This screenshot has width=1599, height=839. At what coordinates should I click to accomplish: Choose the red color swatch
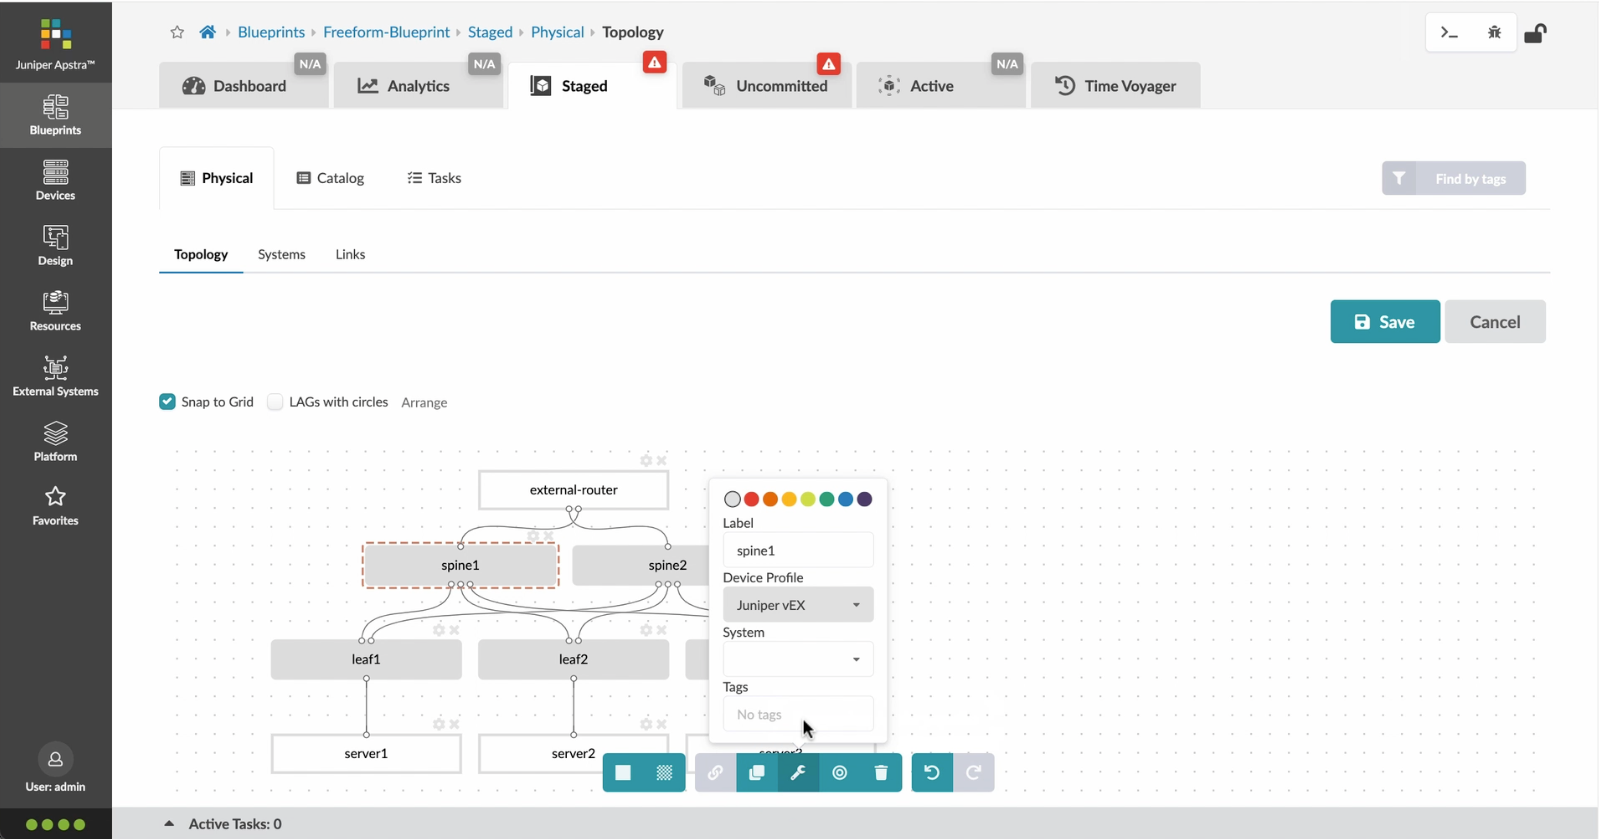tap(751, 499)
